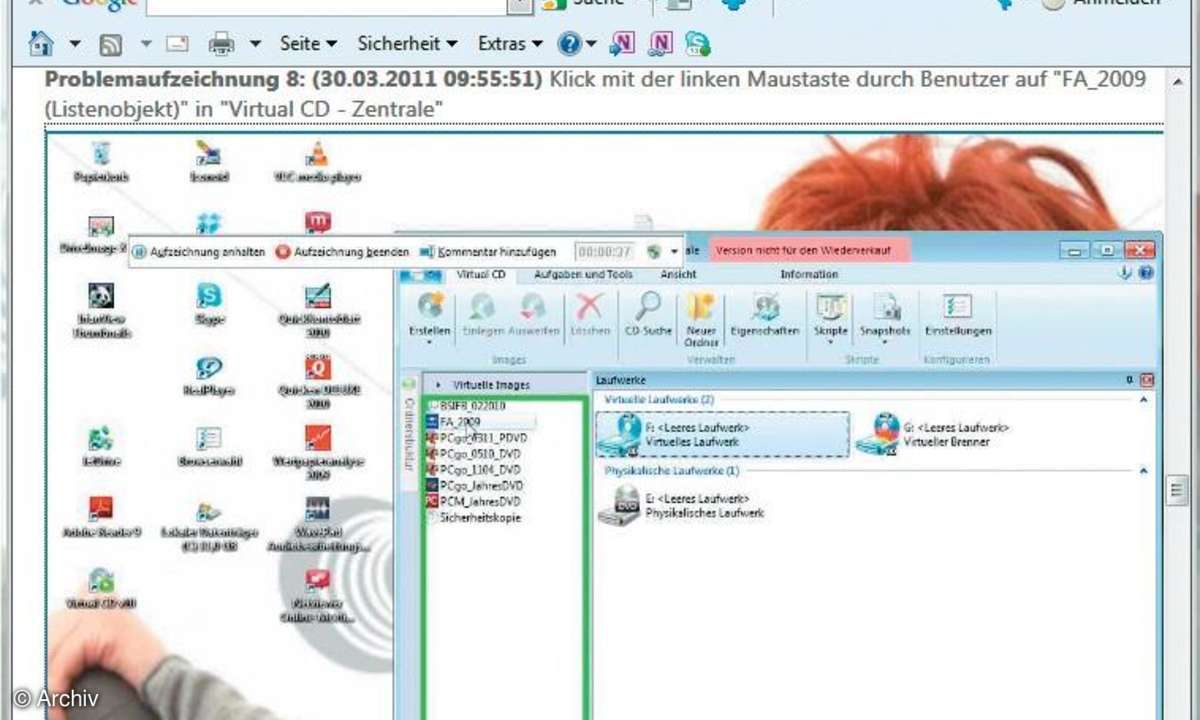Viewport: 1200px width, 720px height.
Task: Select PCM_JahresDVD in the image list
Action: [474, 501]
